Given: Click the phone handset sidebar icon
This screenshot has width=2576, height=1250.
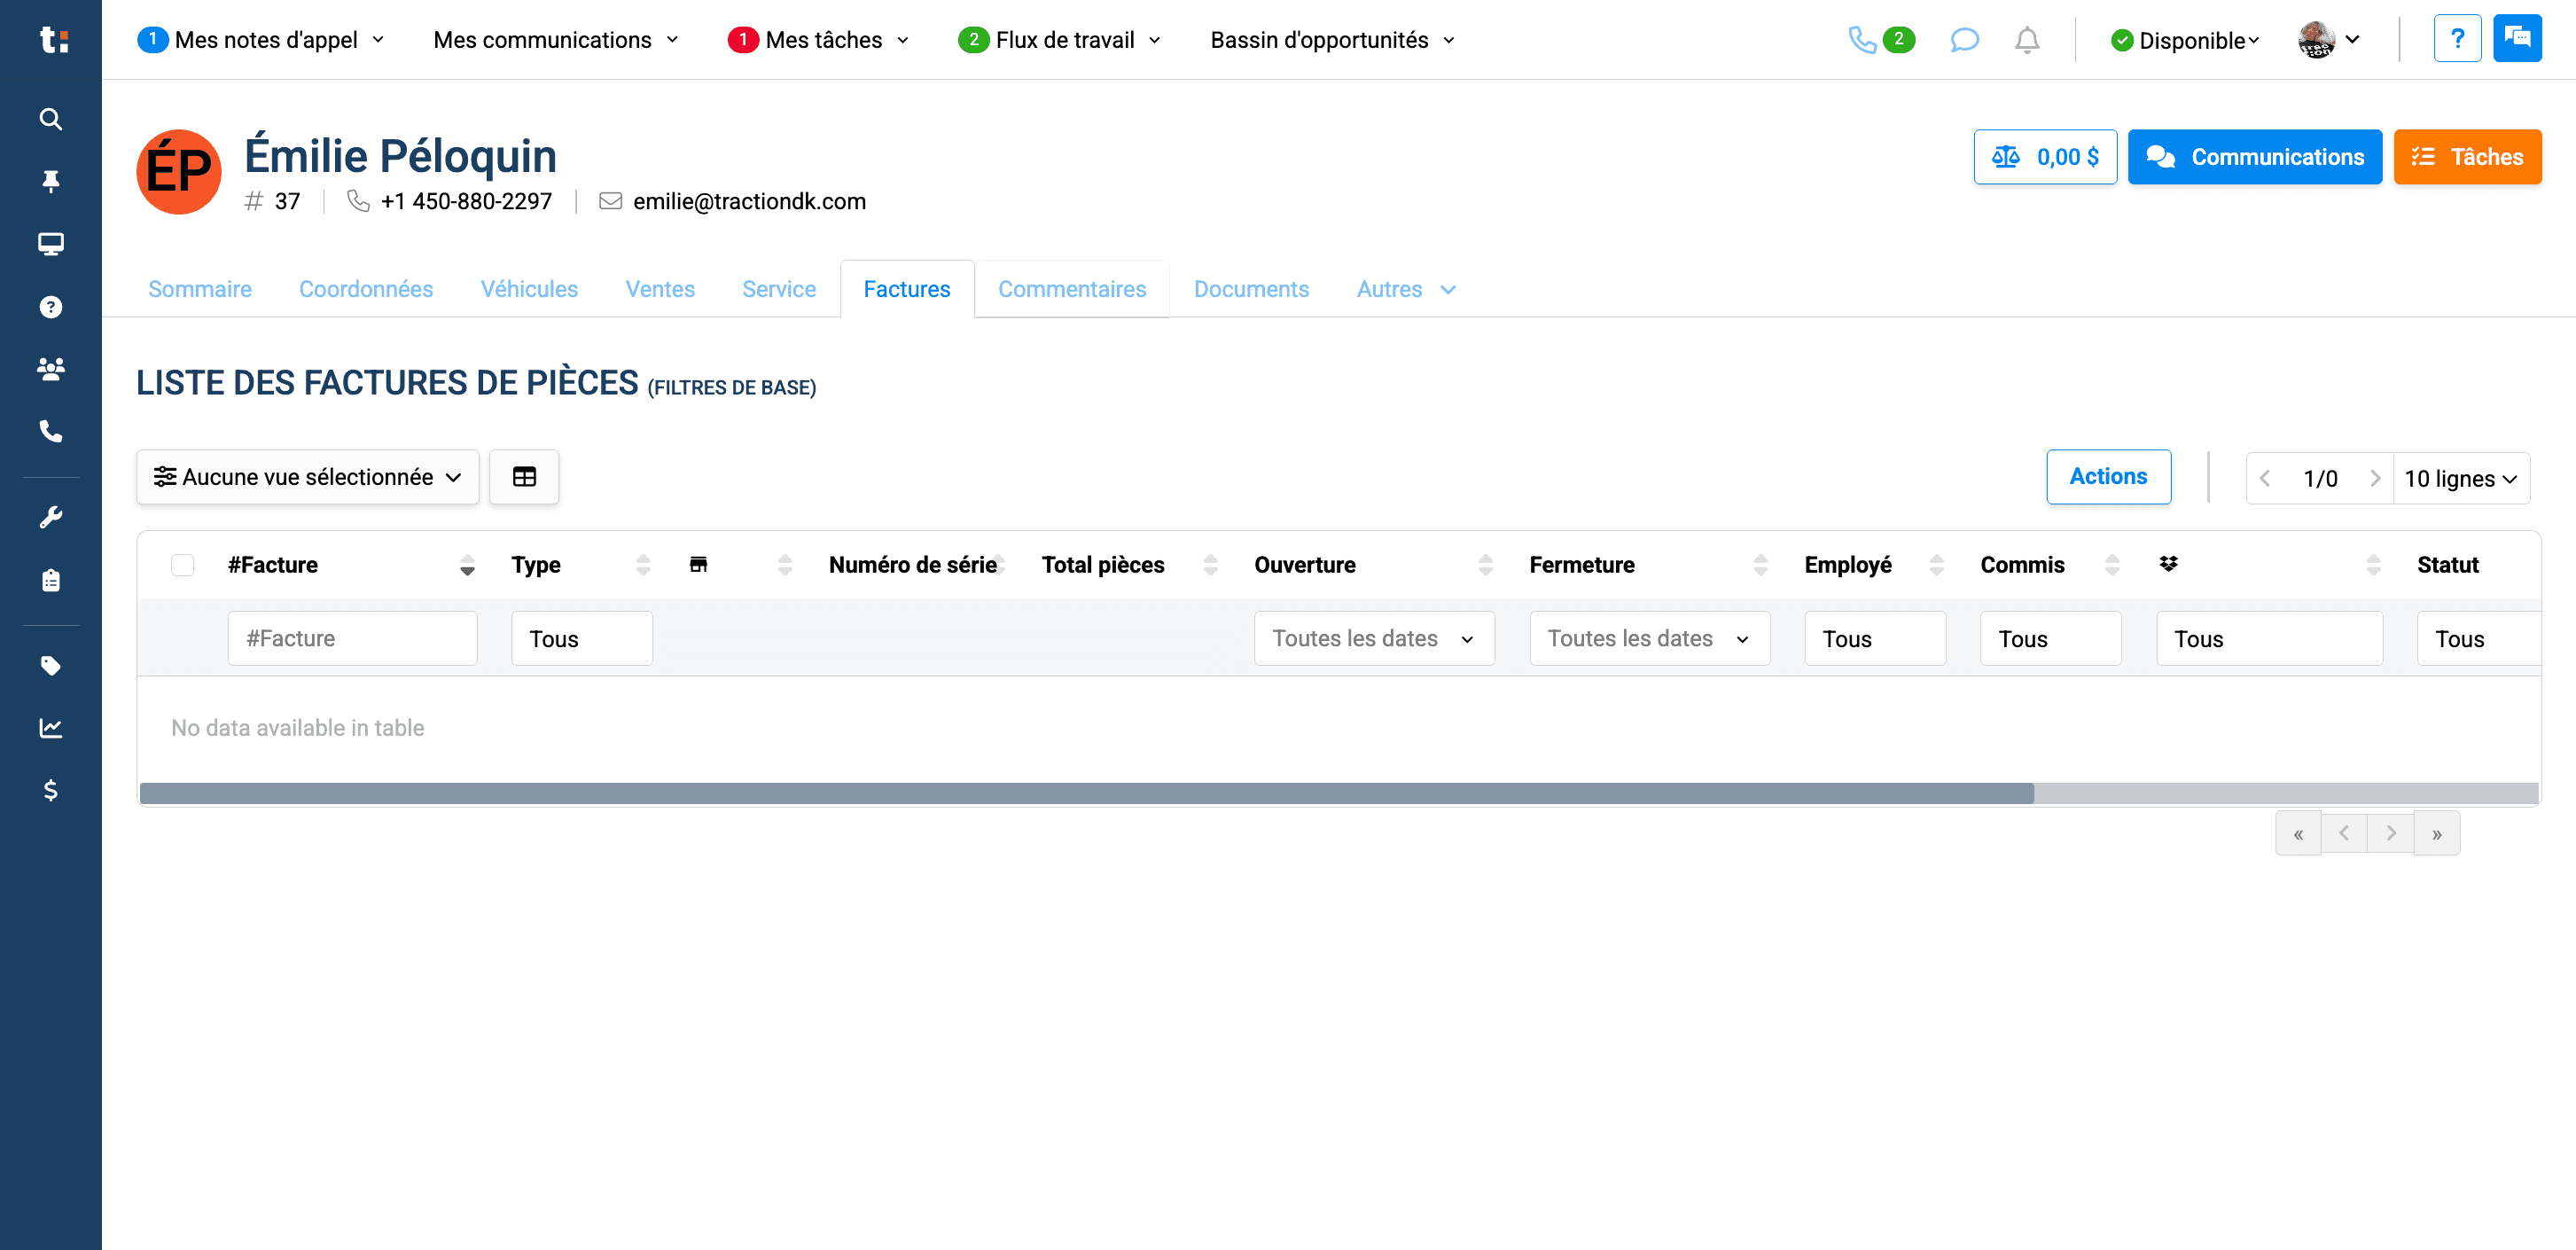Looking at the screenshot, I should click(x=50, y=431).
